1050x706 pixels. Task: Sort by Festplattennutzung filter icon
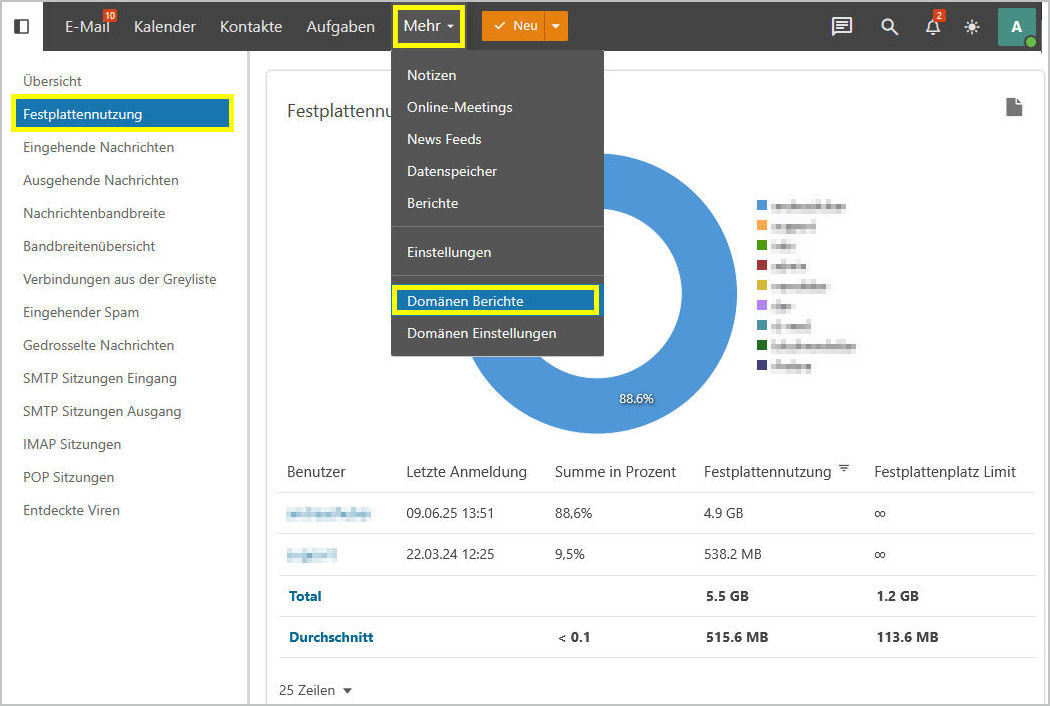[x=844, y=468]
